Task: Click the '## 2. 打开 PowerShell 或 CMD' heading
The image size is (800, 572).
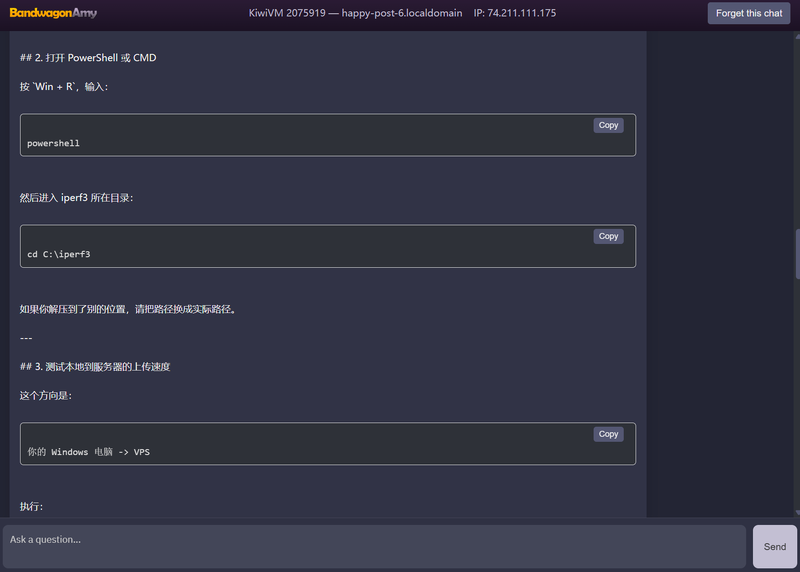Action: [x=88, y=58]
